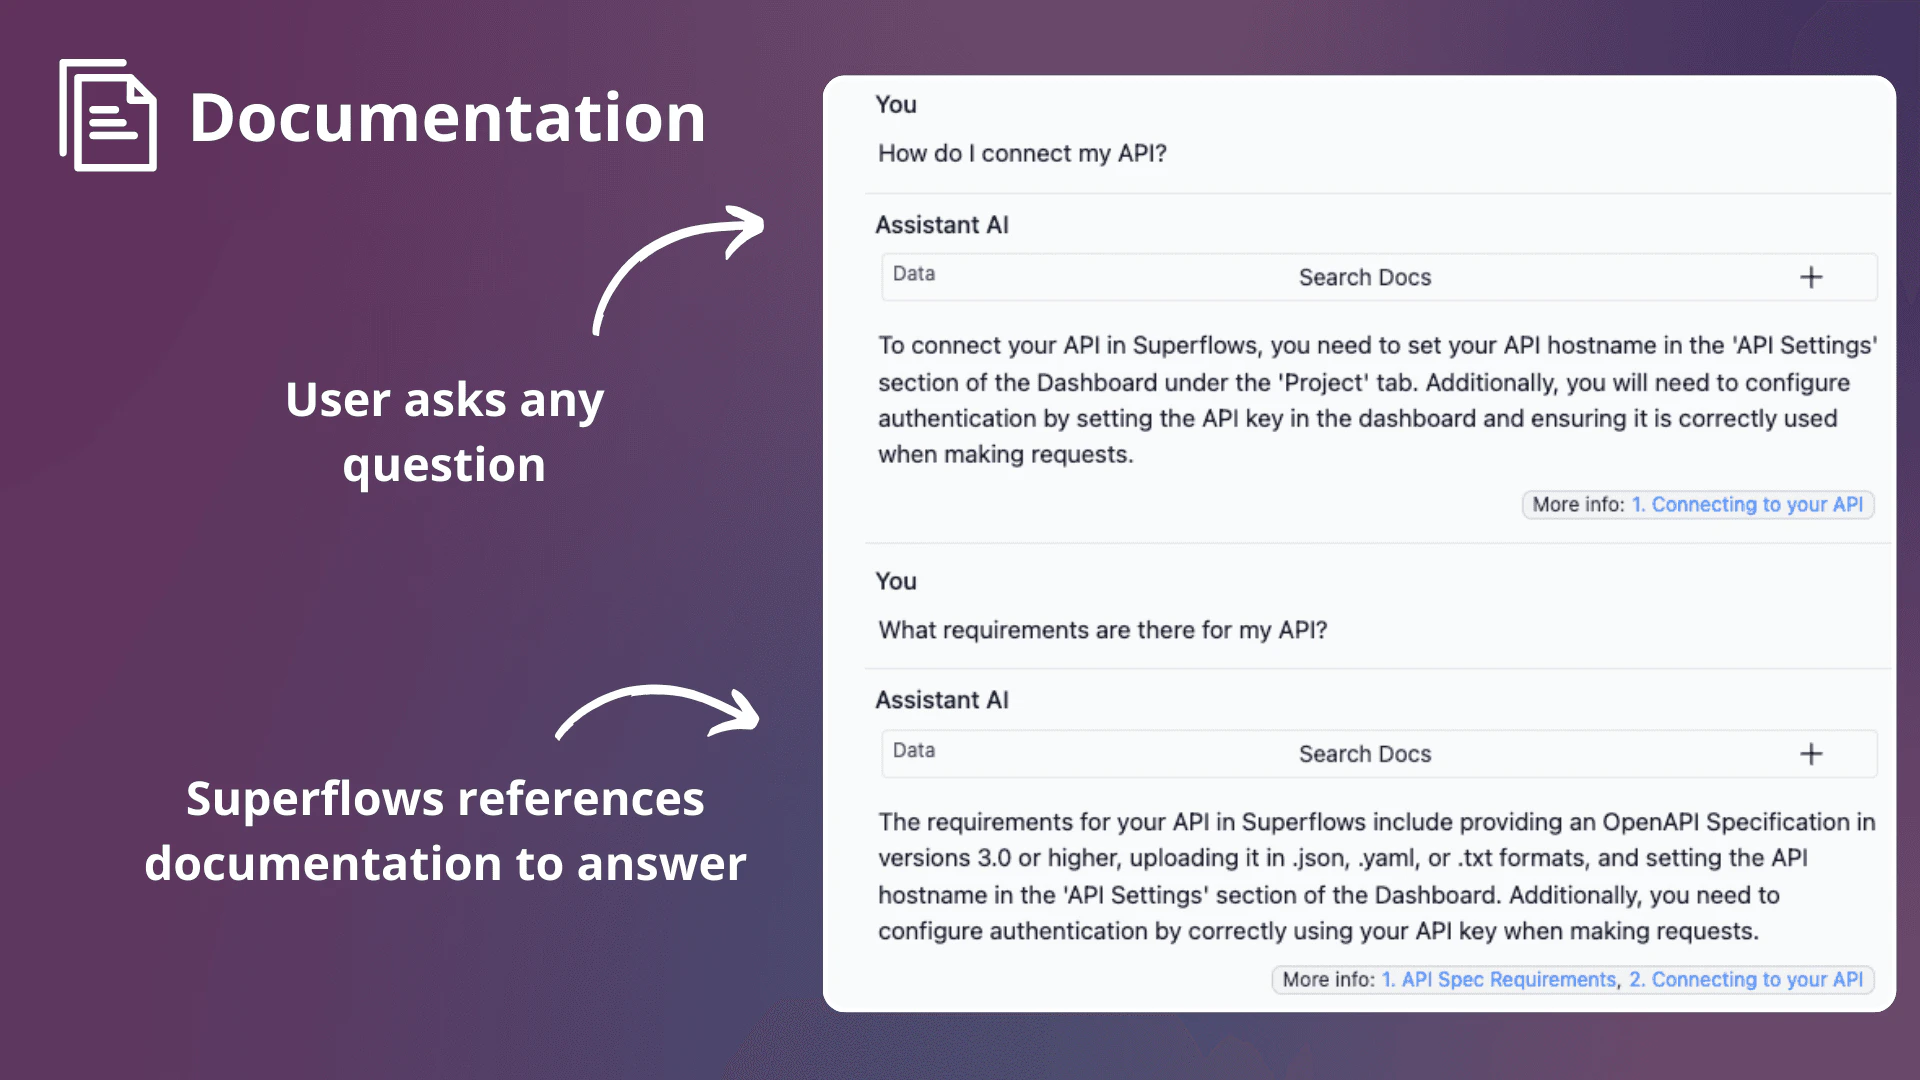Select the question "How do I connect my API?"
Image resolution: width=1920 pixels, height=1080 pixels.
1022,153
